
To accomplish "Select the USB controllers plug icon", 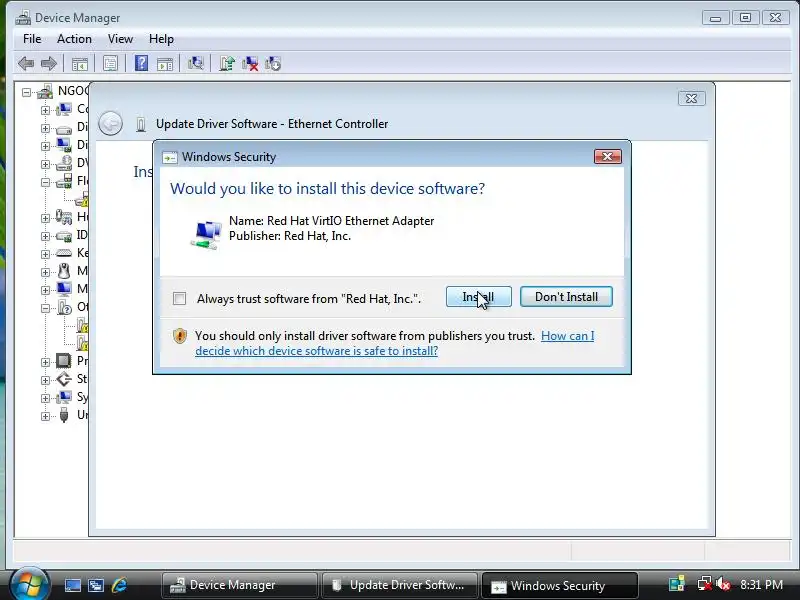I will (64, 415).
